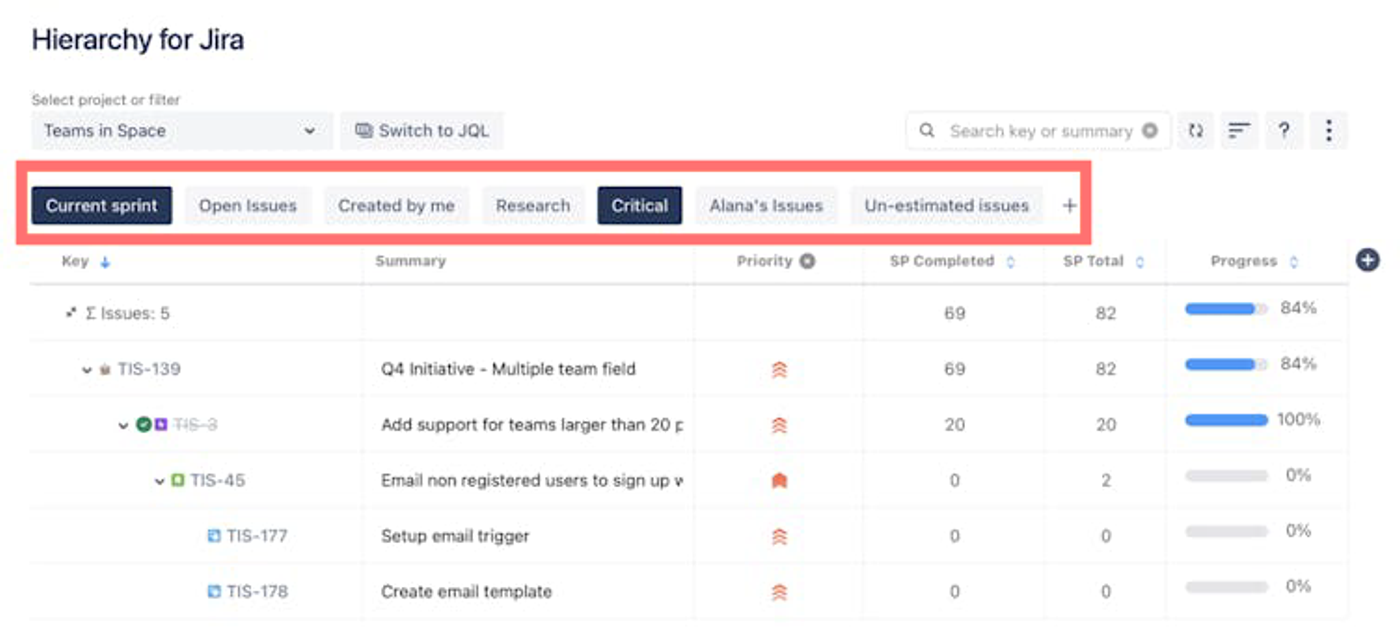Viewport: 1400px width, 639px height.
Task: Select 'Setup email trigger' summary
Action: (x=455, y=536)
